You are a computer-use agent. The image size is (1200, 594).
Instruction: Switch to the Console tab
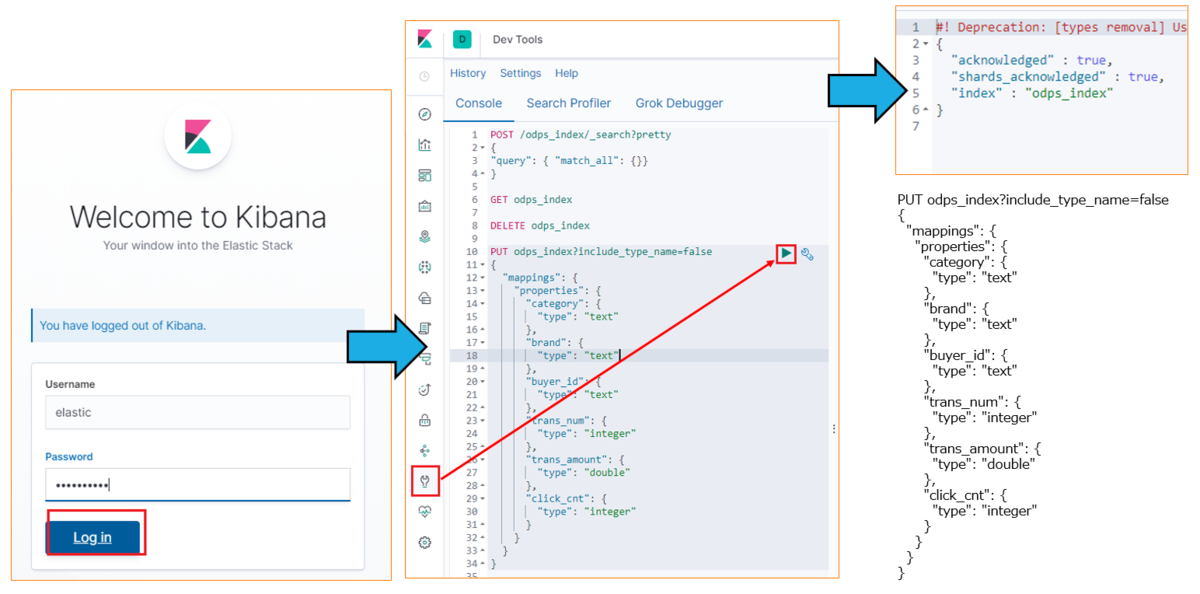pyautogui.click(x=478, y=103)
